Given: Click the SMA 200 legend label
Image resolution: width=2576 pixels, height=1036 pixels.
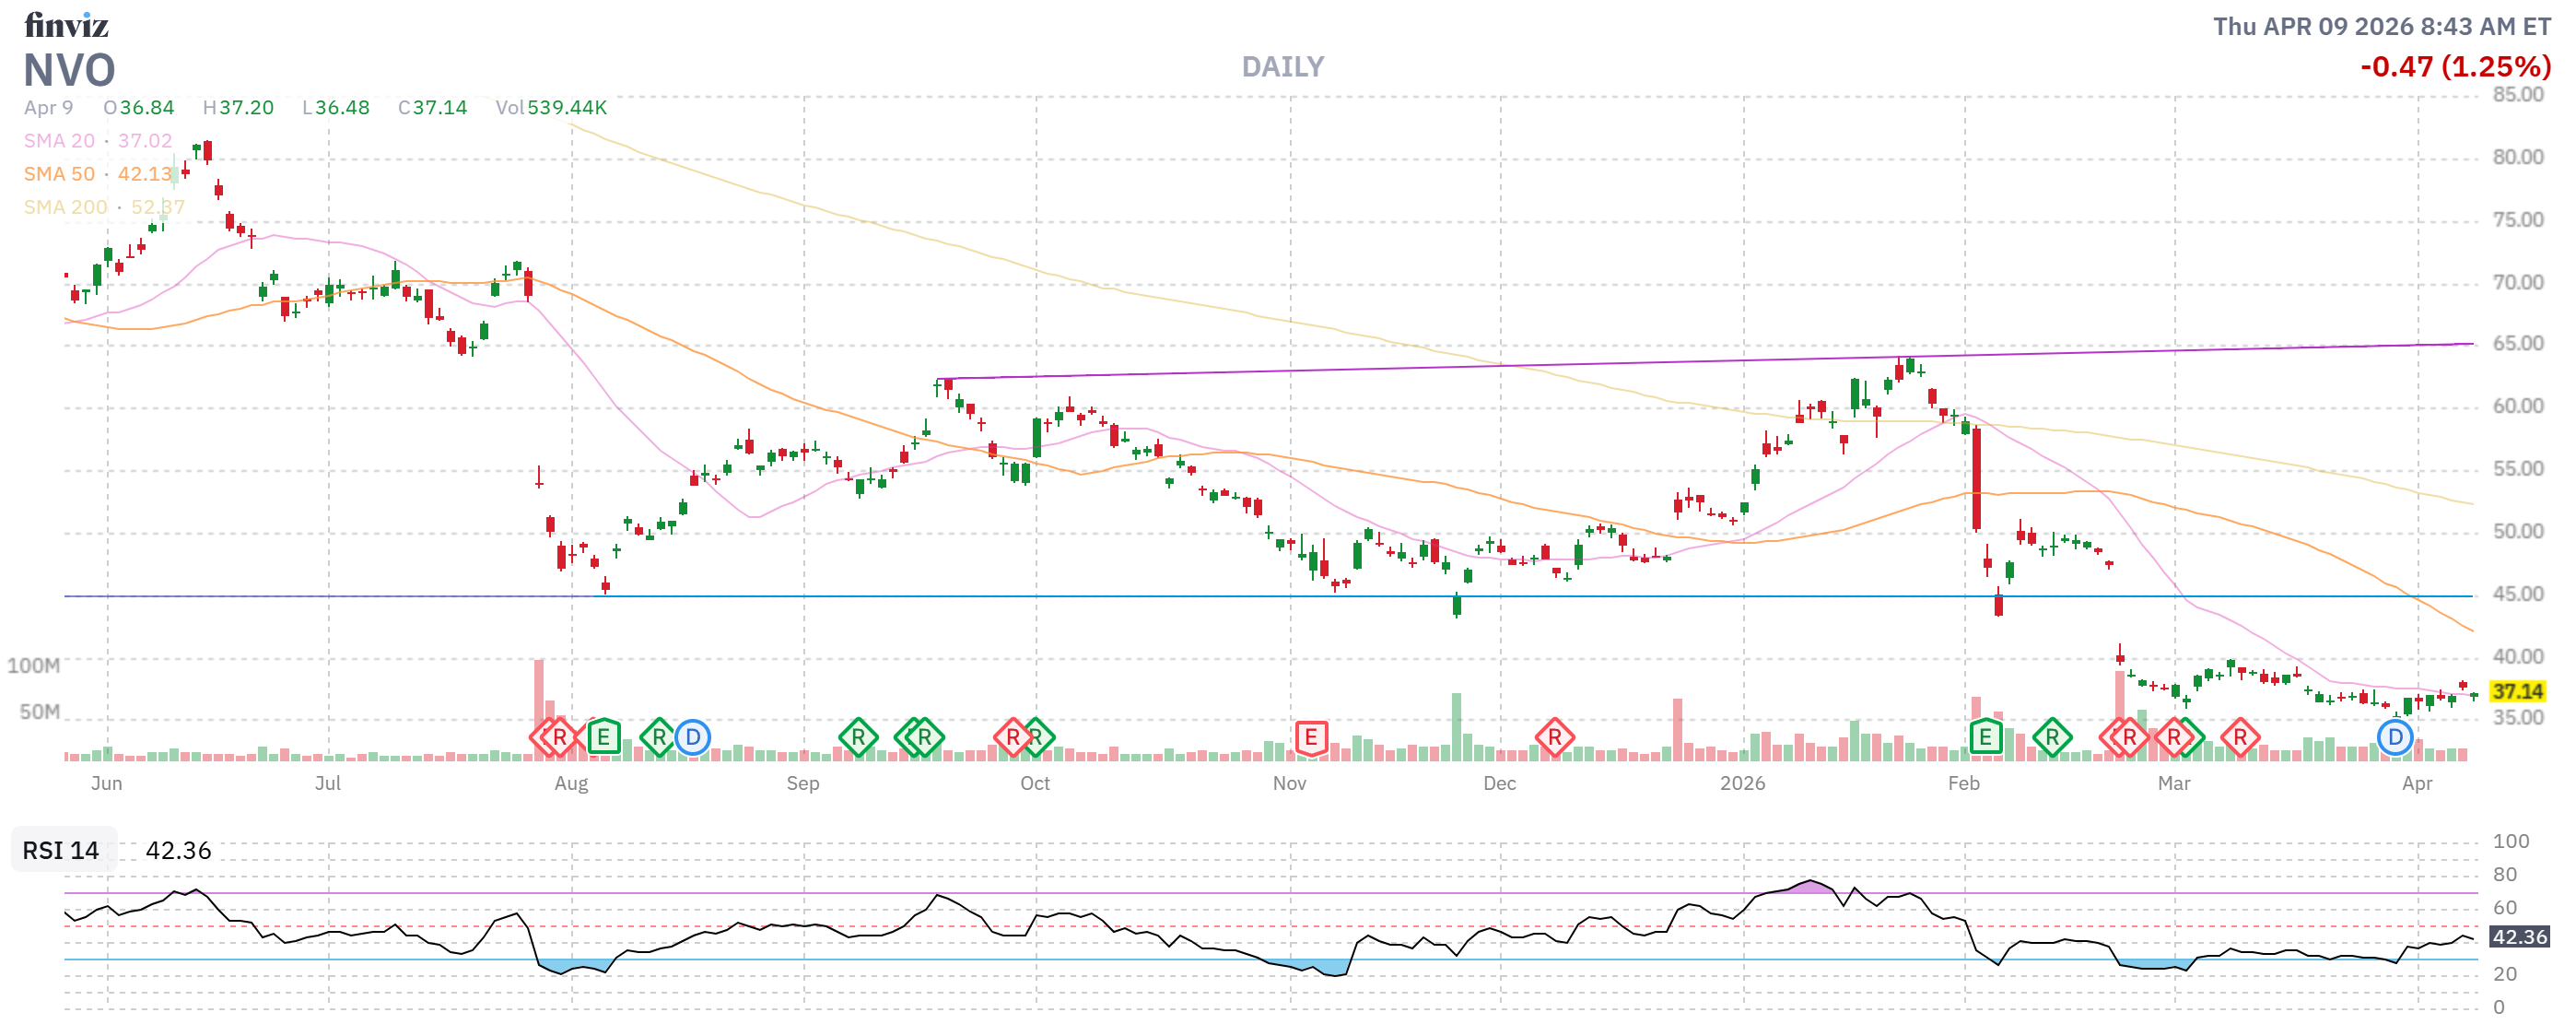Looking at the screenshot, I should pyautogui.click(x=65, y=207).
